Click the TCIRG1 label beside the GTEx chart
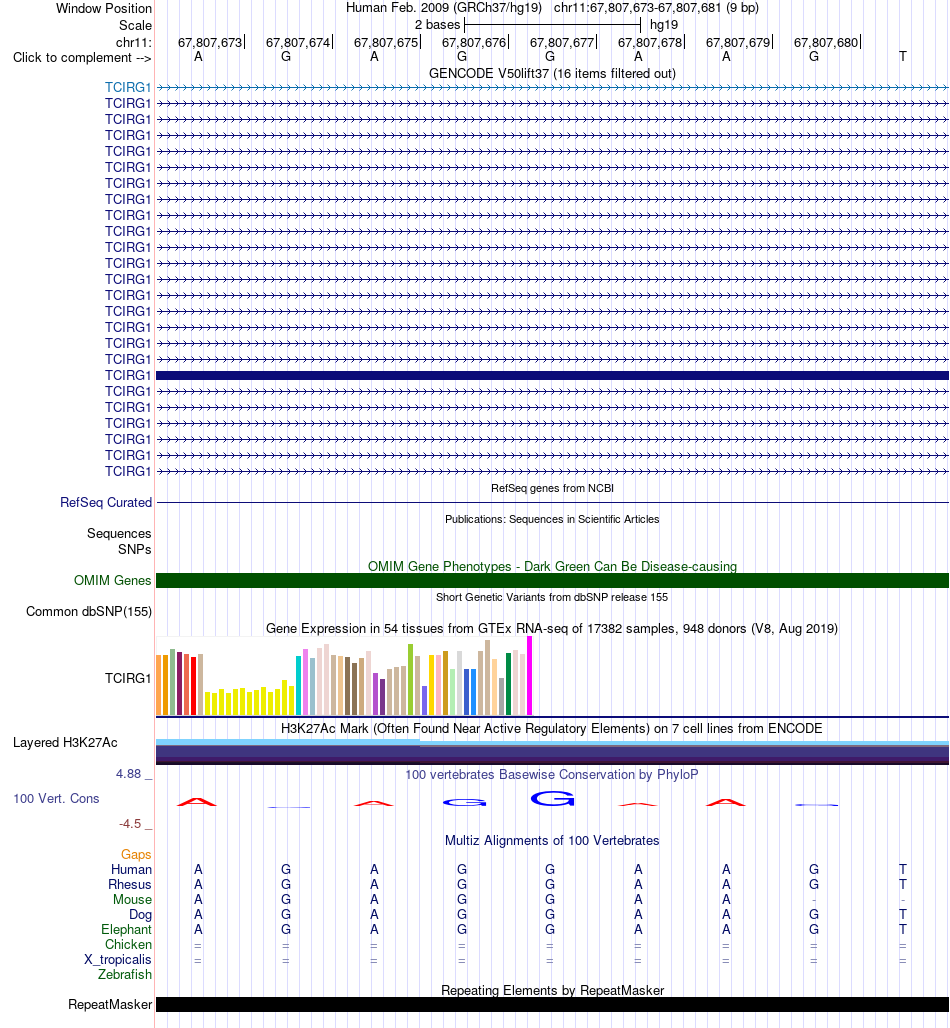The height and width of the screenshot is (1028, 950). point(128,679)
